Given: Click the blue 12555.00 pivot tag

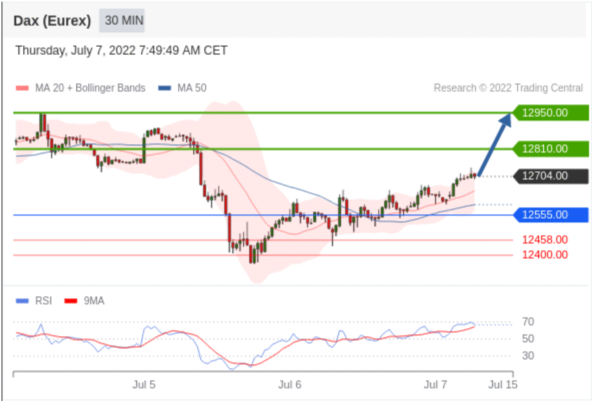Looking at the screenshot, I should [x=551, y=215].
